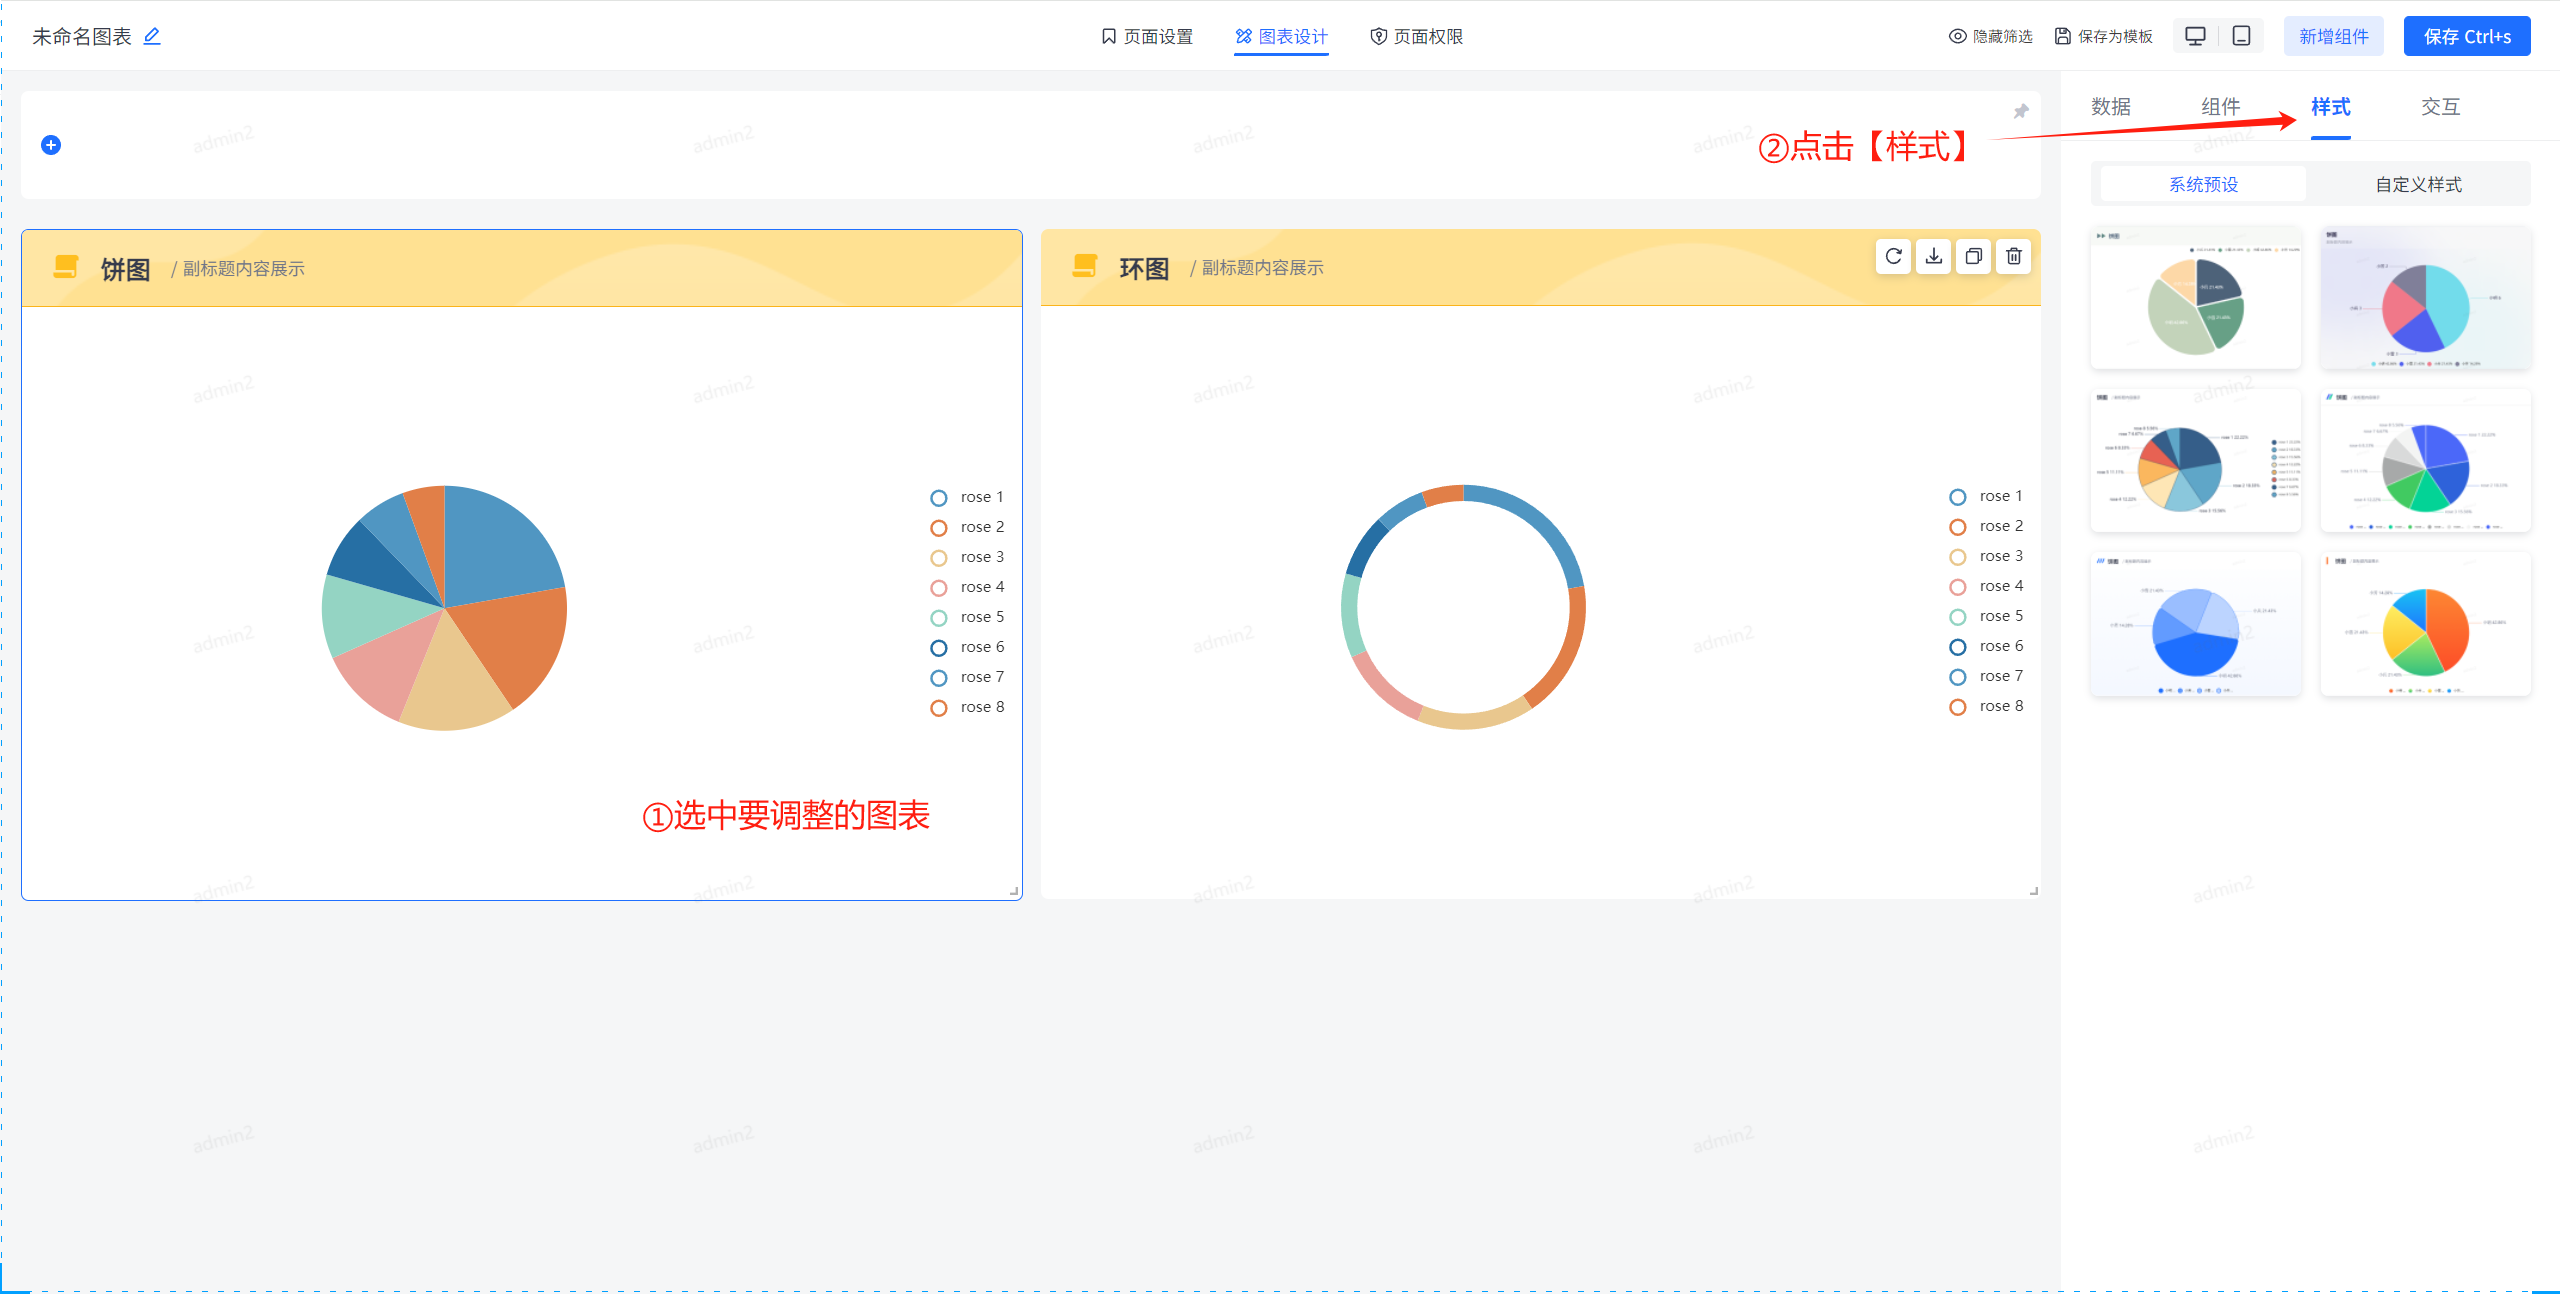Toggle rose 3 in 饼图 legend

click(967, 557)
